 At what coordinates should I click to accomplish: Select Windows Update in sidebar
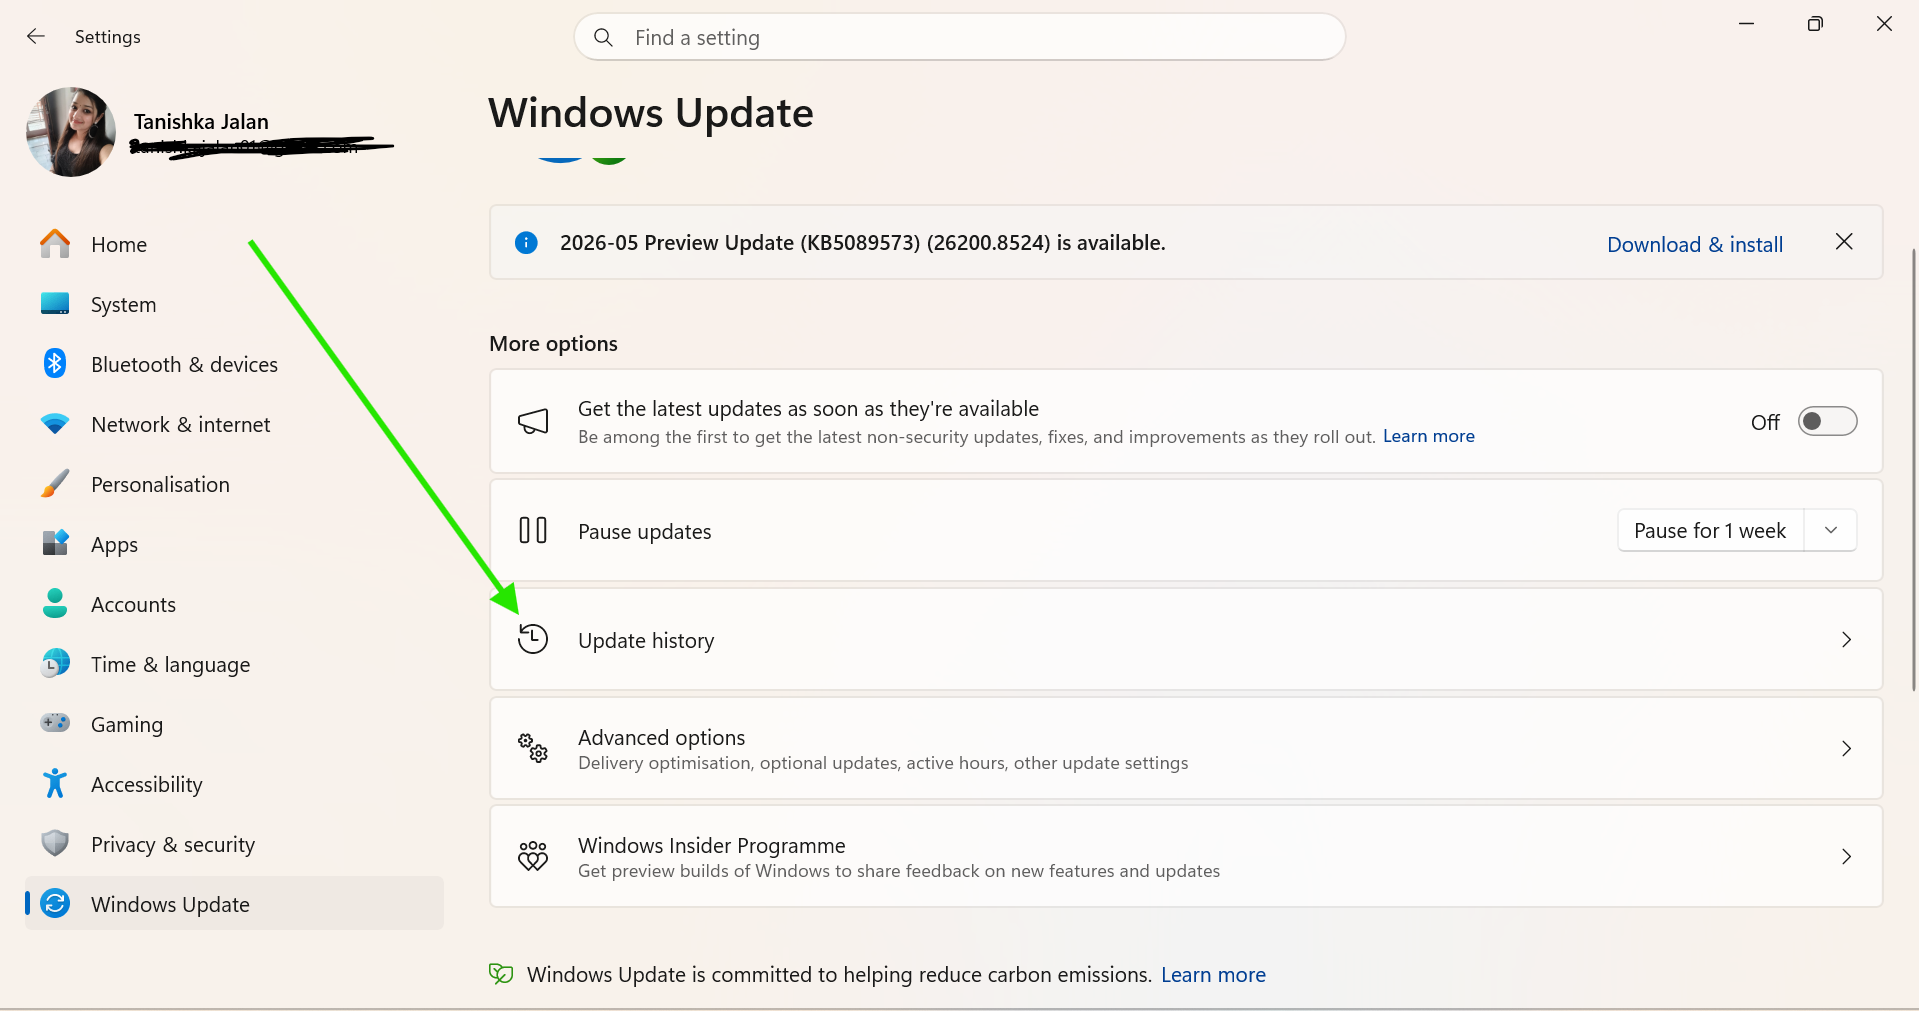click(x=234, y=904)
